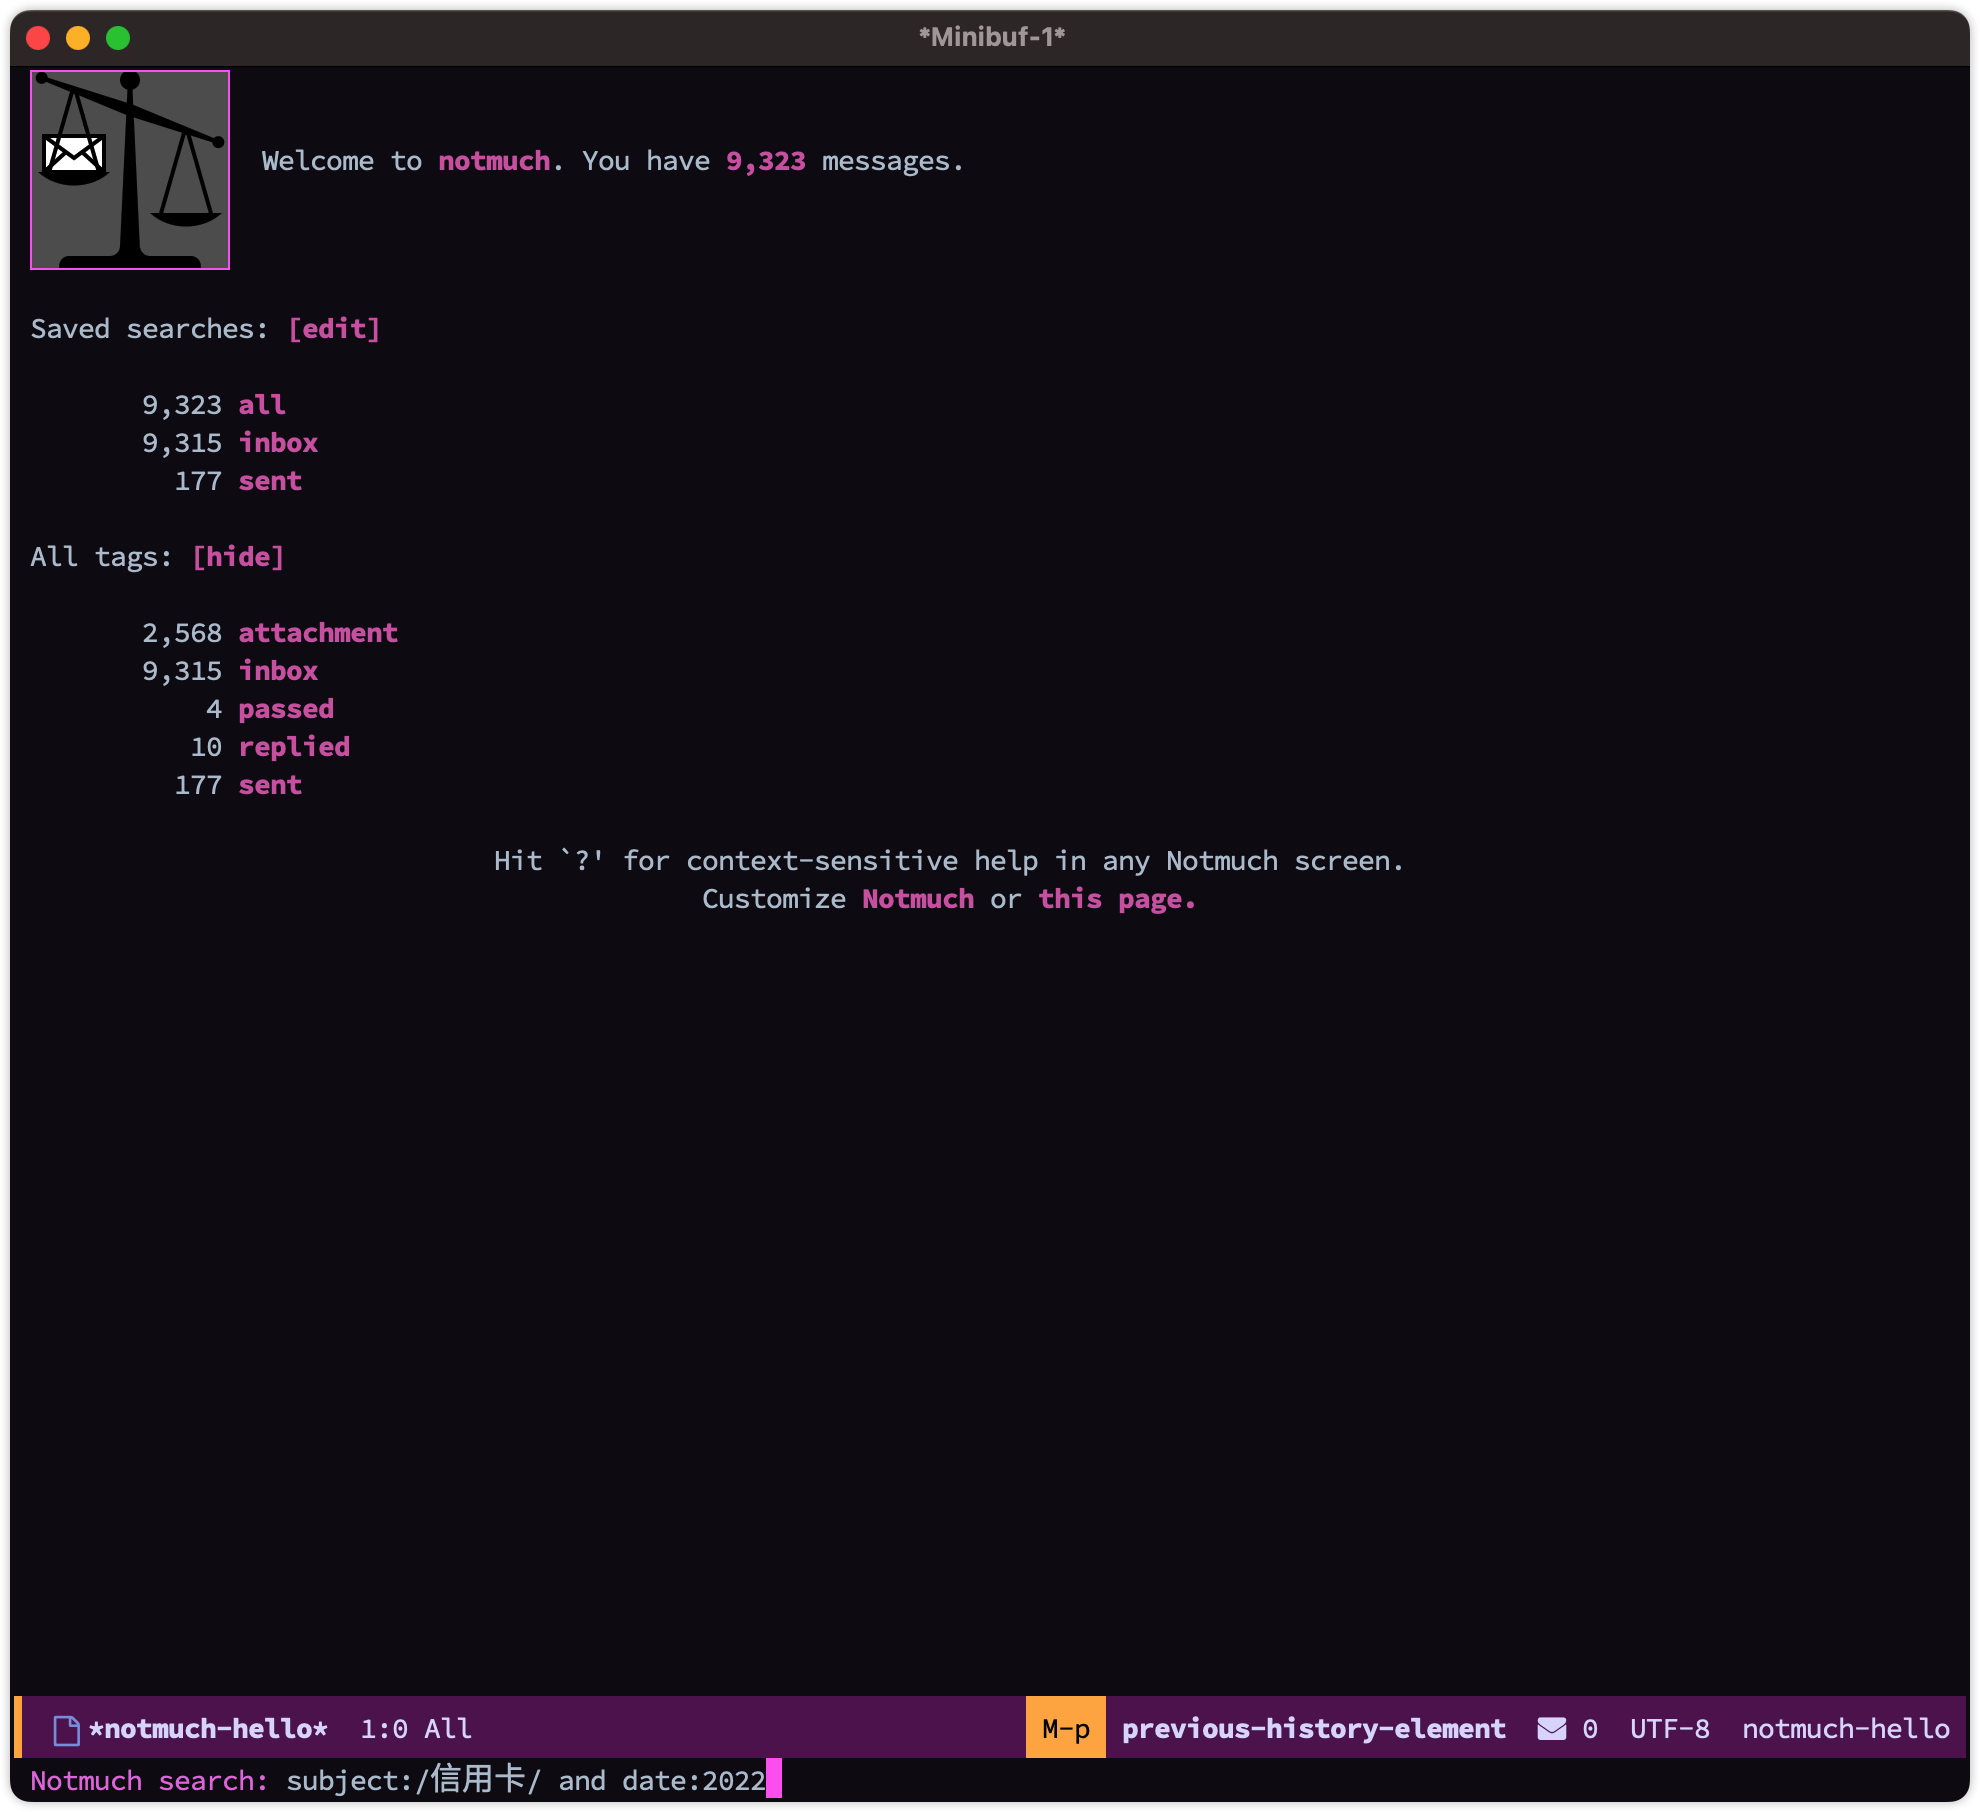Collapse All tags with [hide] button
Viewport: 1980px width, 1812px height.
click(x=238, y=557)
